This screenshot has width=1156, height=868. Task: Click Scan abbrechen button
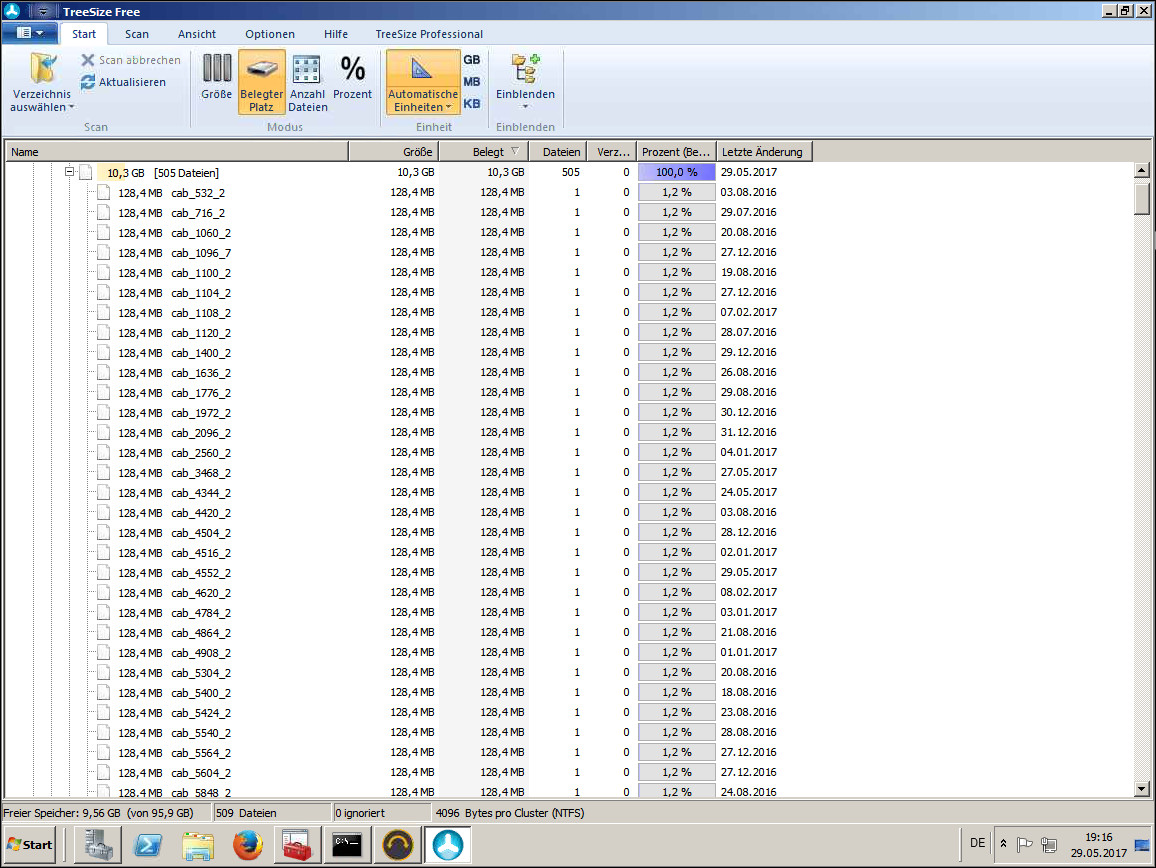(130, 60)
